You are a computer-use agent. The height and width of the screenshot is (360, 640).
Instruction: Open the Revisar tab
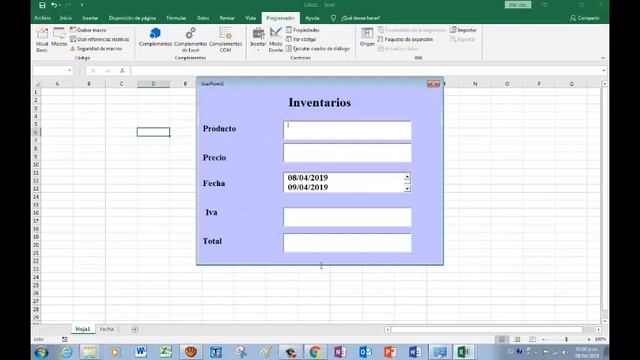click(x=227, y=18)
